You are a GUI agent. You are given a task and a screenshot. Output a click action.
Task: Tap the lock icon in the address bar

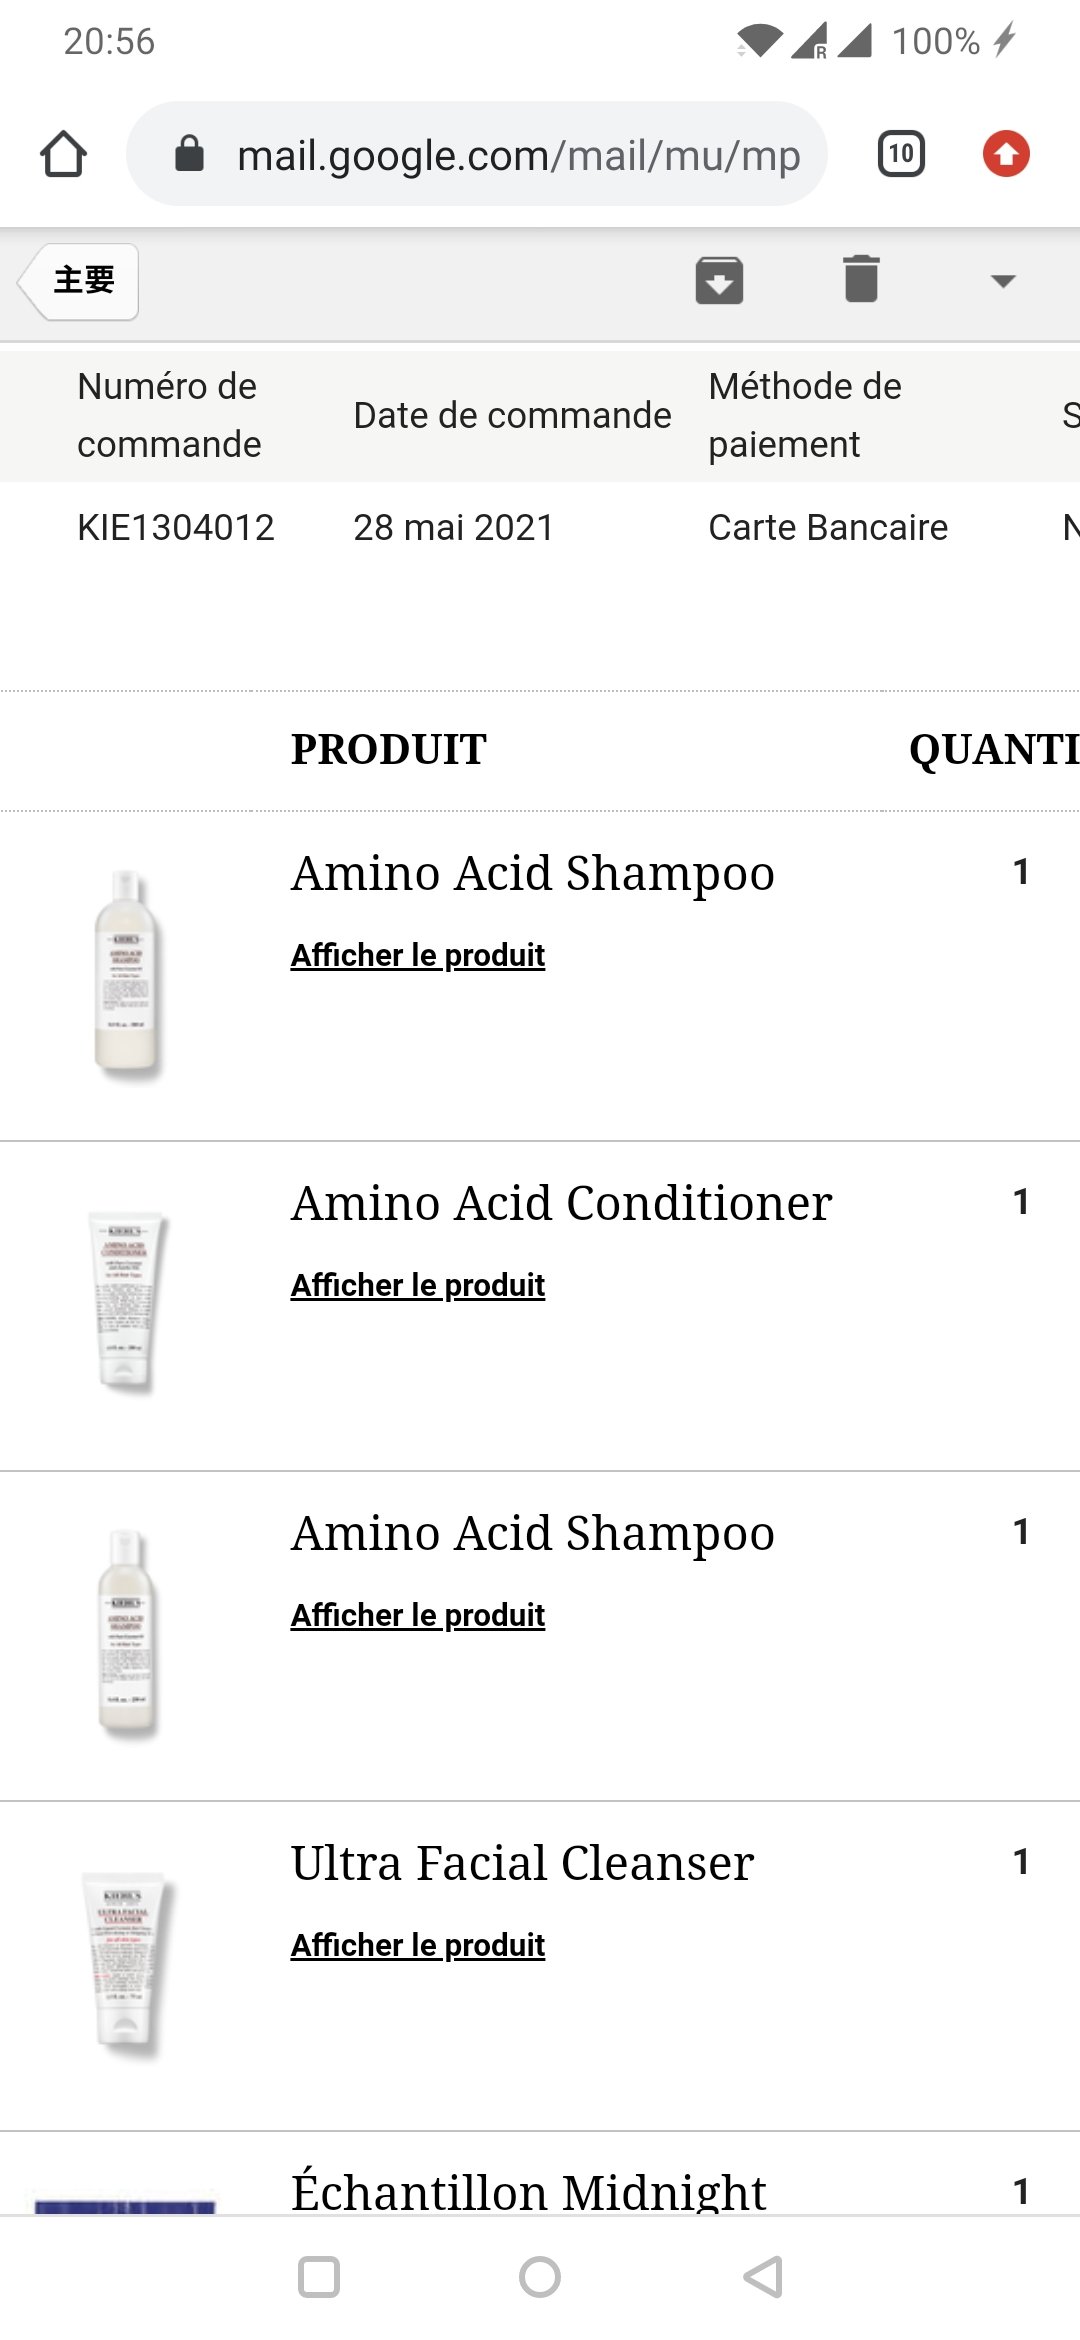click(189, 154)
